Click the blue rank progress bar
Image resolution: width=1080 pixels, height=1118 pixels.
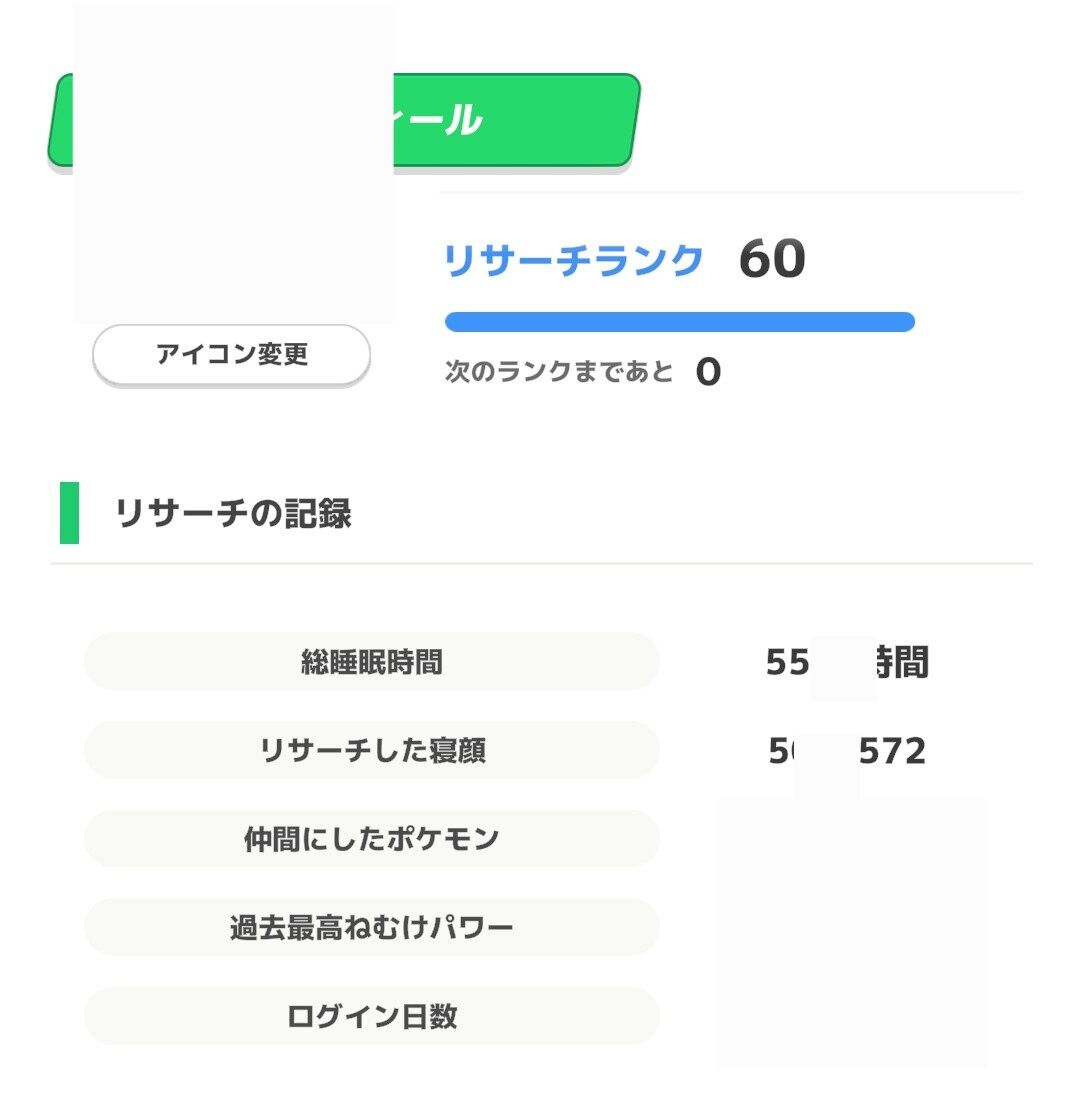pos(679,322)
